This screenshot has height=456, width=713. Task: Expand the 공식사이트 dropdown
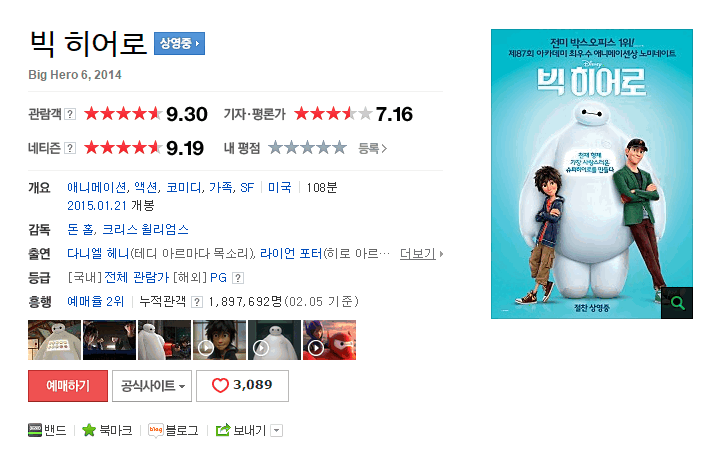[x=152, y=386]
